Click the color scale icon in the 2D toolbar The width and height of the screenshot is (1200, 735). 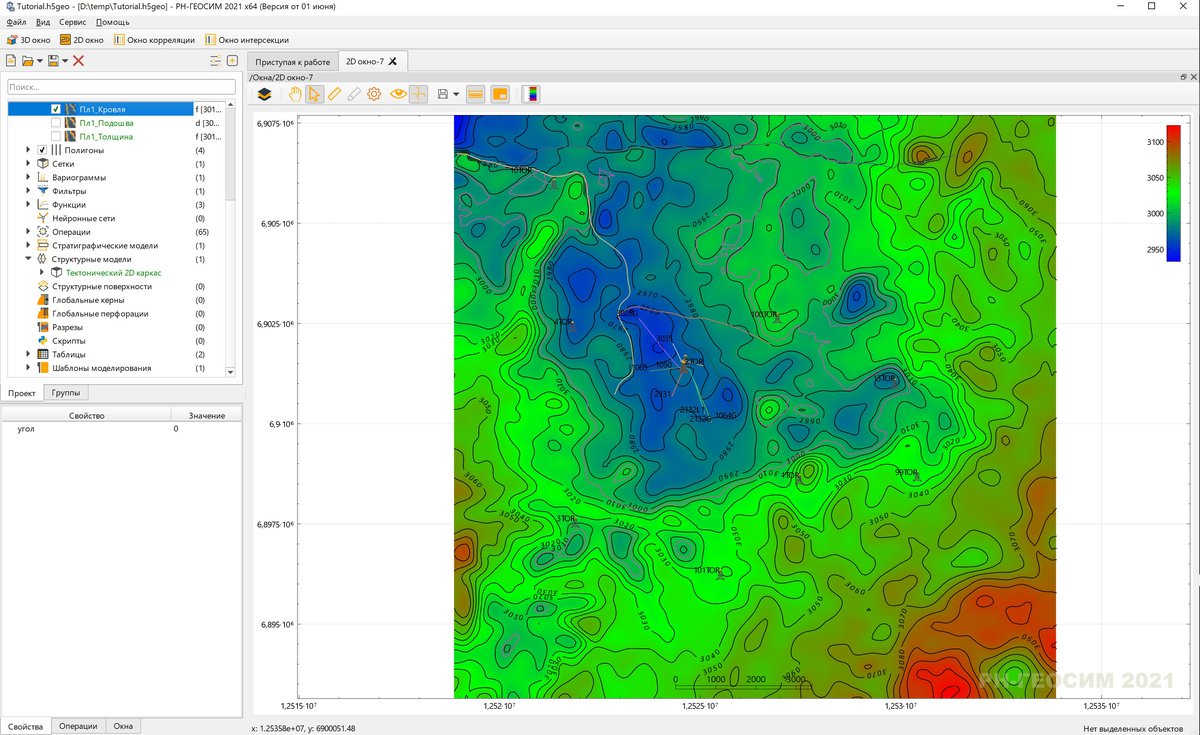point(532,94)
